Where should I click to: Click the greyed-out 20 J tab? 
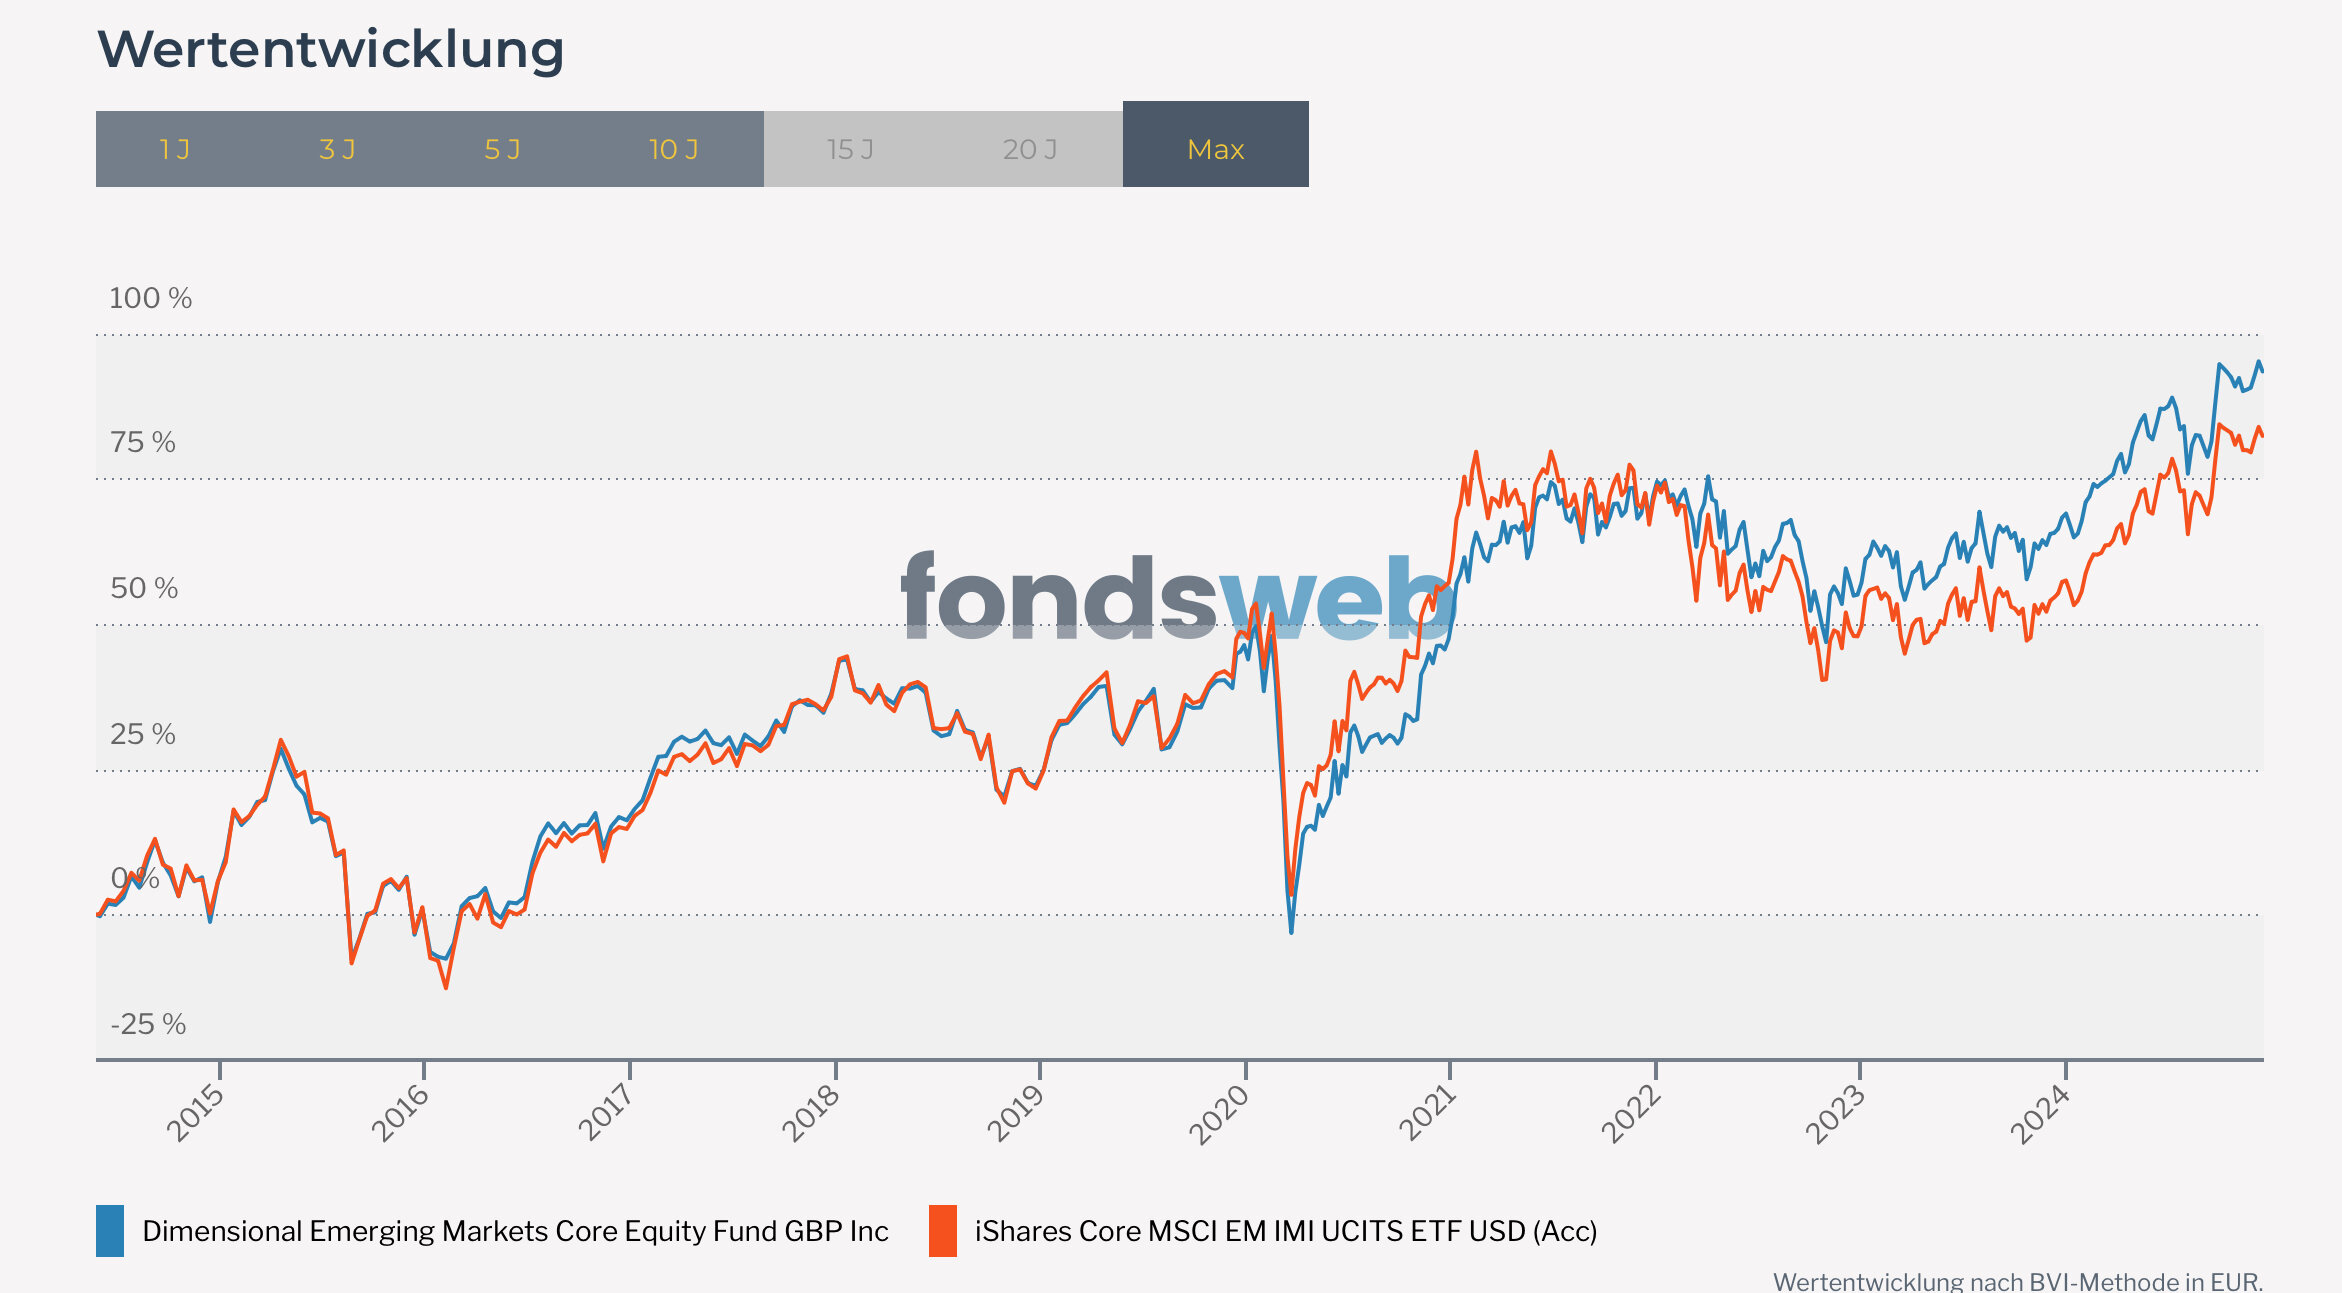coord(1030,150)
